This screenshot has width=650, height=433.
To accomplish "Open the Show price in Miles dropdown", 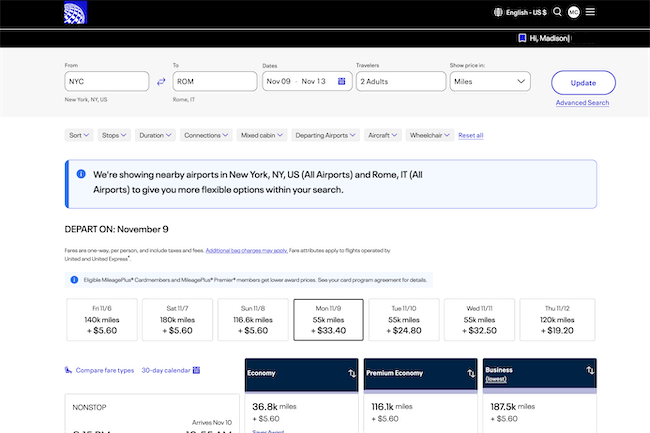I will coord(490,81).
